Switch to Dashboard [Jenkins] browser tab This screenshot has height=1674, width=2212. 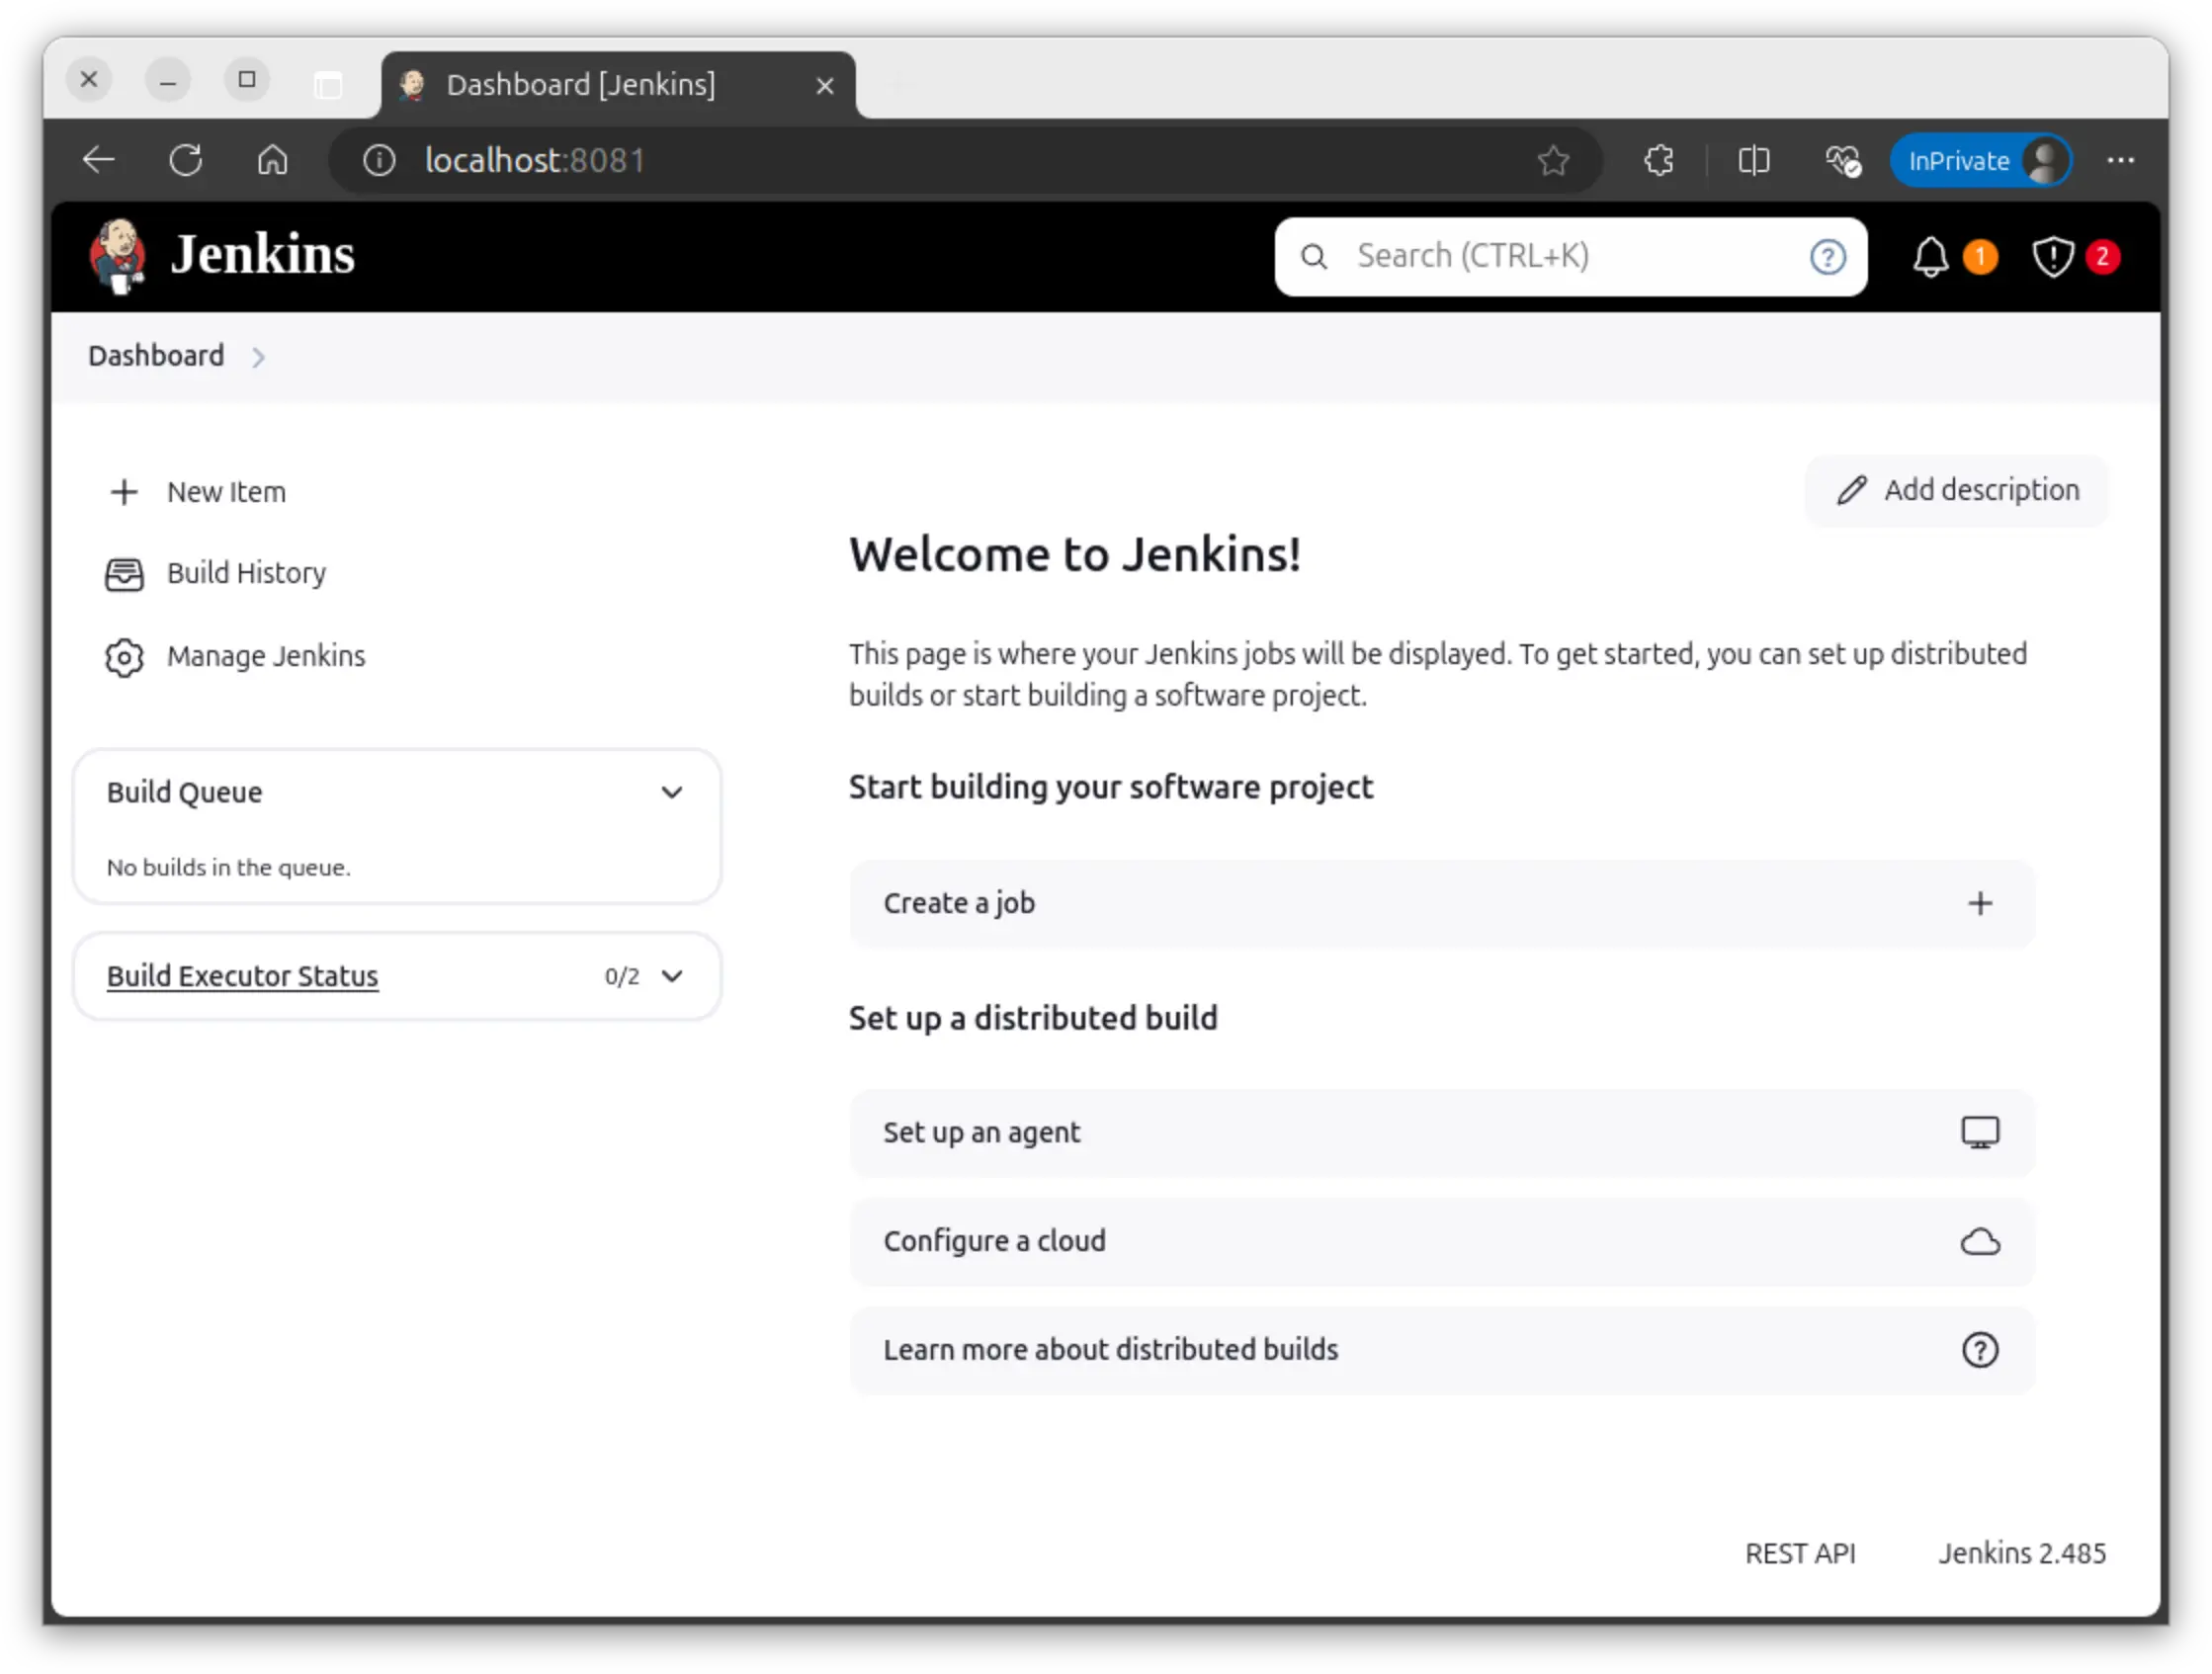point(580,85)
